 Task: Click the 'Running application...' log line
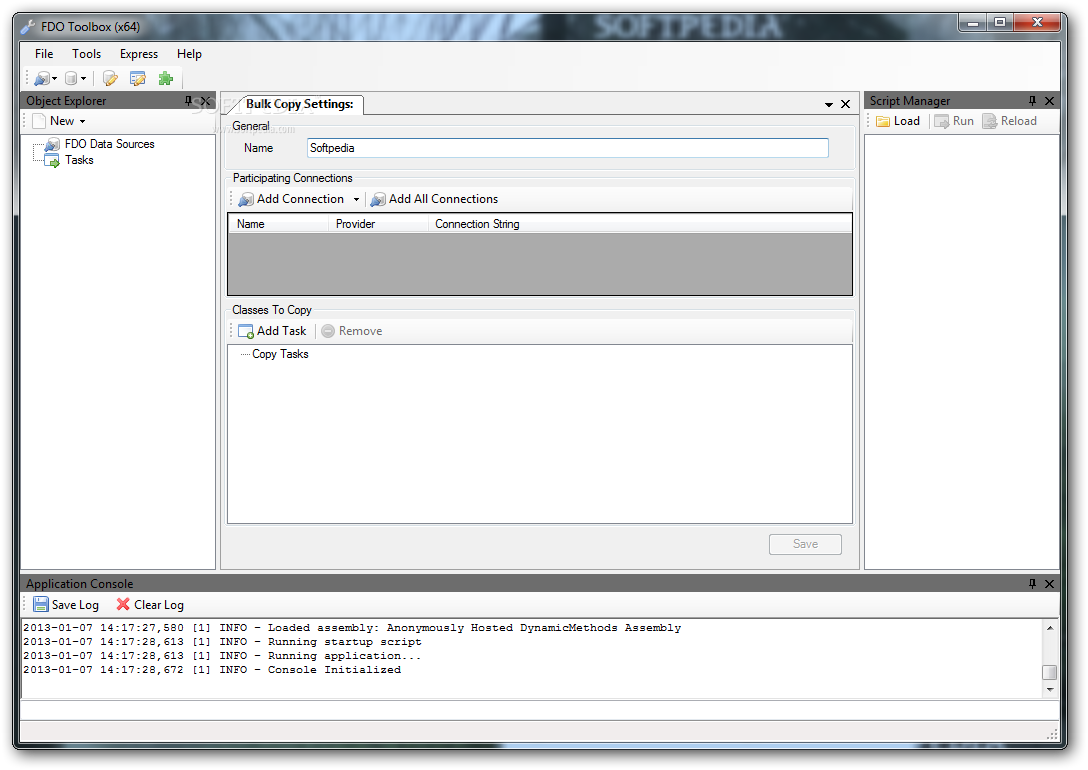click(222, 656)
